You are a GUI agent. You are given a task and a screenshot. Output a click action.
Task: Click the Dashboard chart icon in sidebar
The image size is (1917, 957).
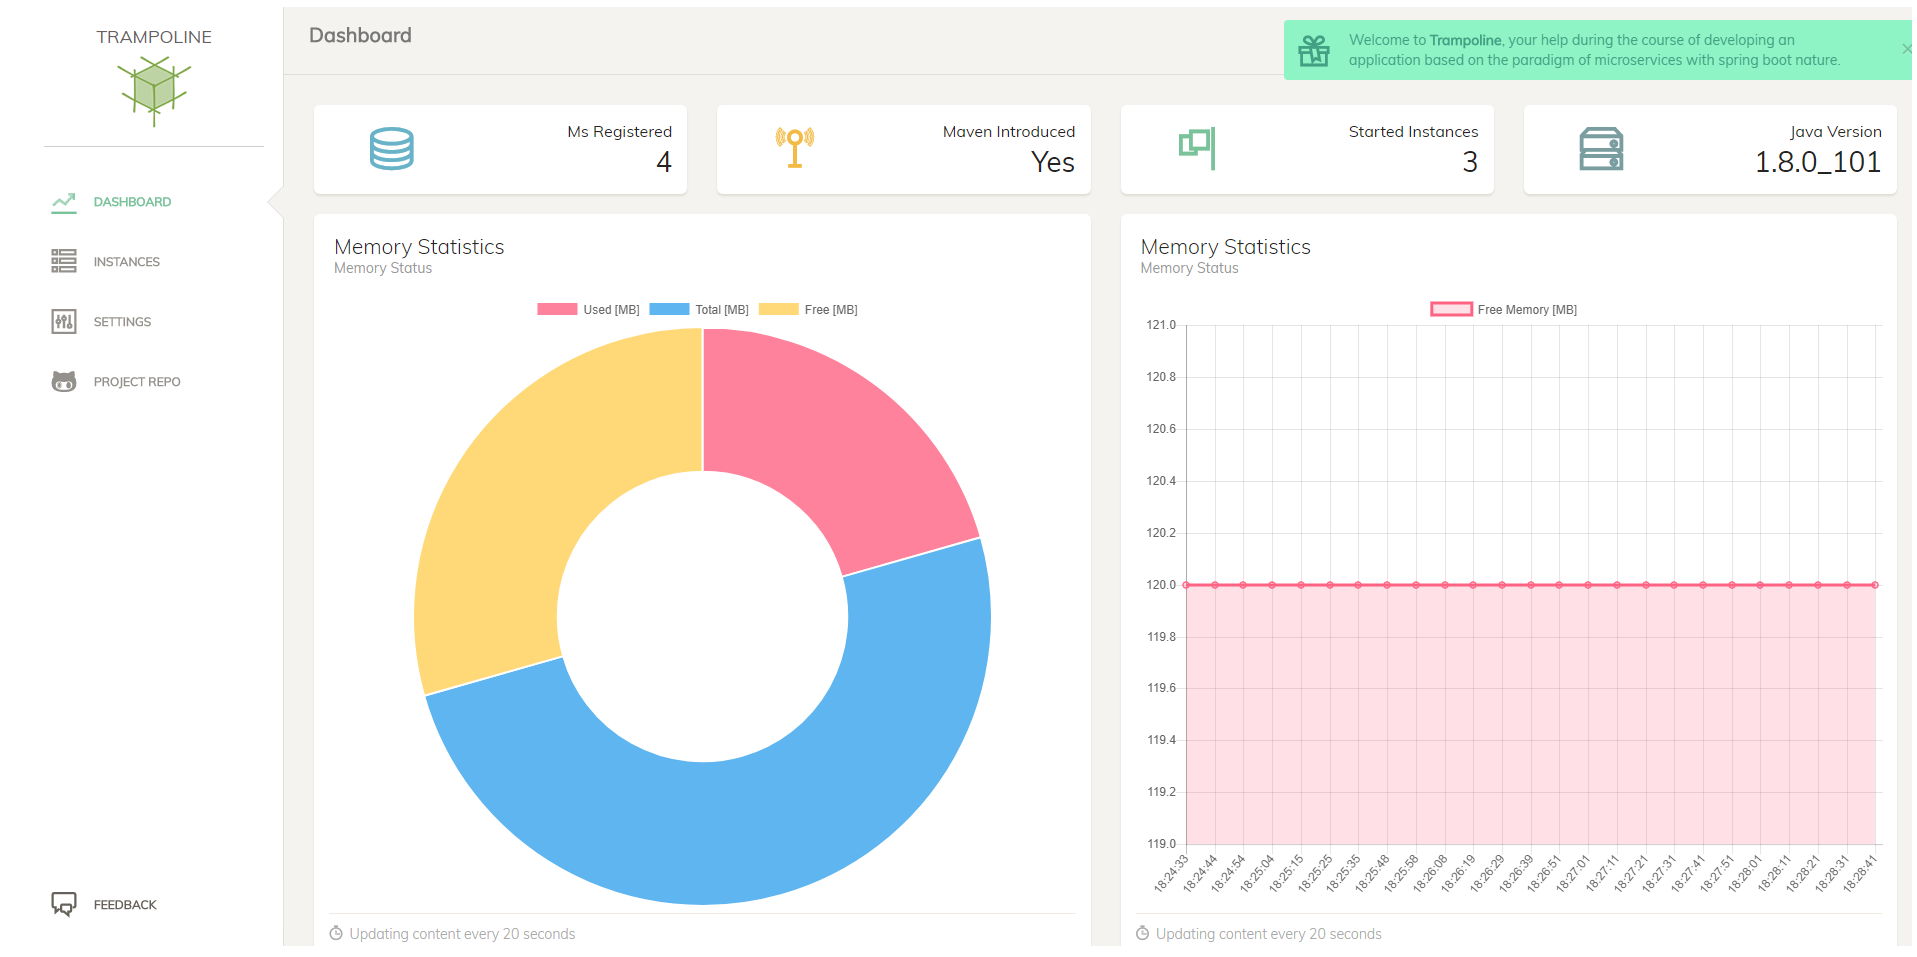[x=64, y=202]
